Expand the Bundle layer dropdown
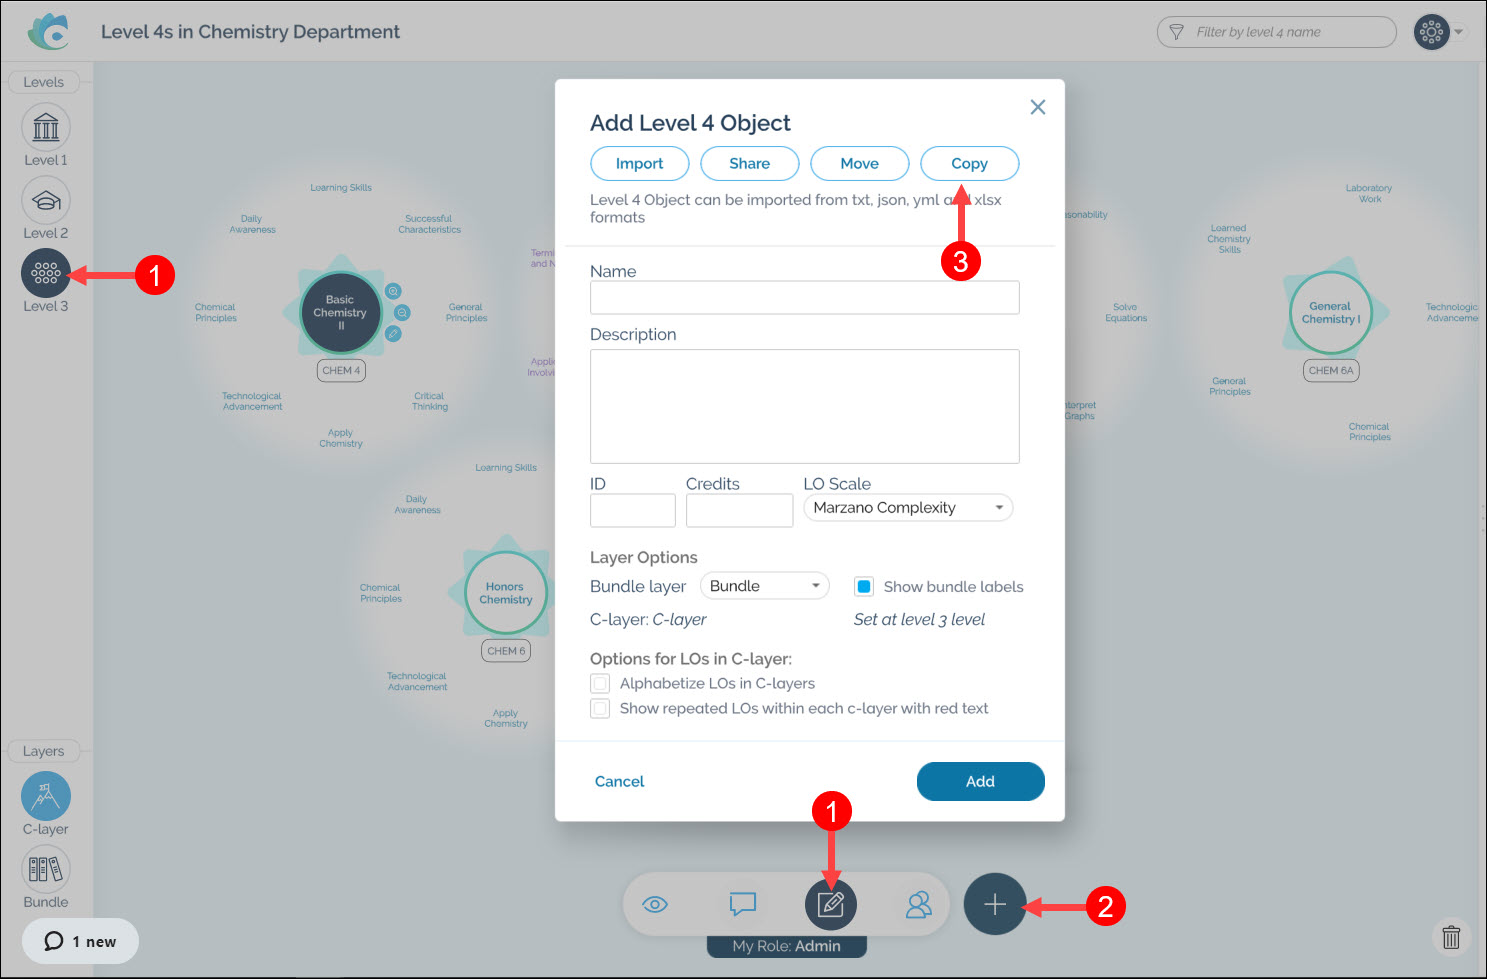The height and width of the screenshot is (979, 1487). pyautogui.click(x=765, y=586)
